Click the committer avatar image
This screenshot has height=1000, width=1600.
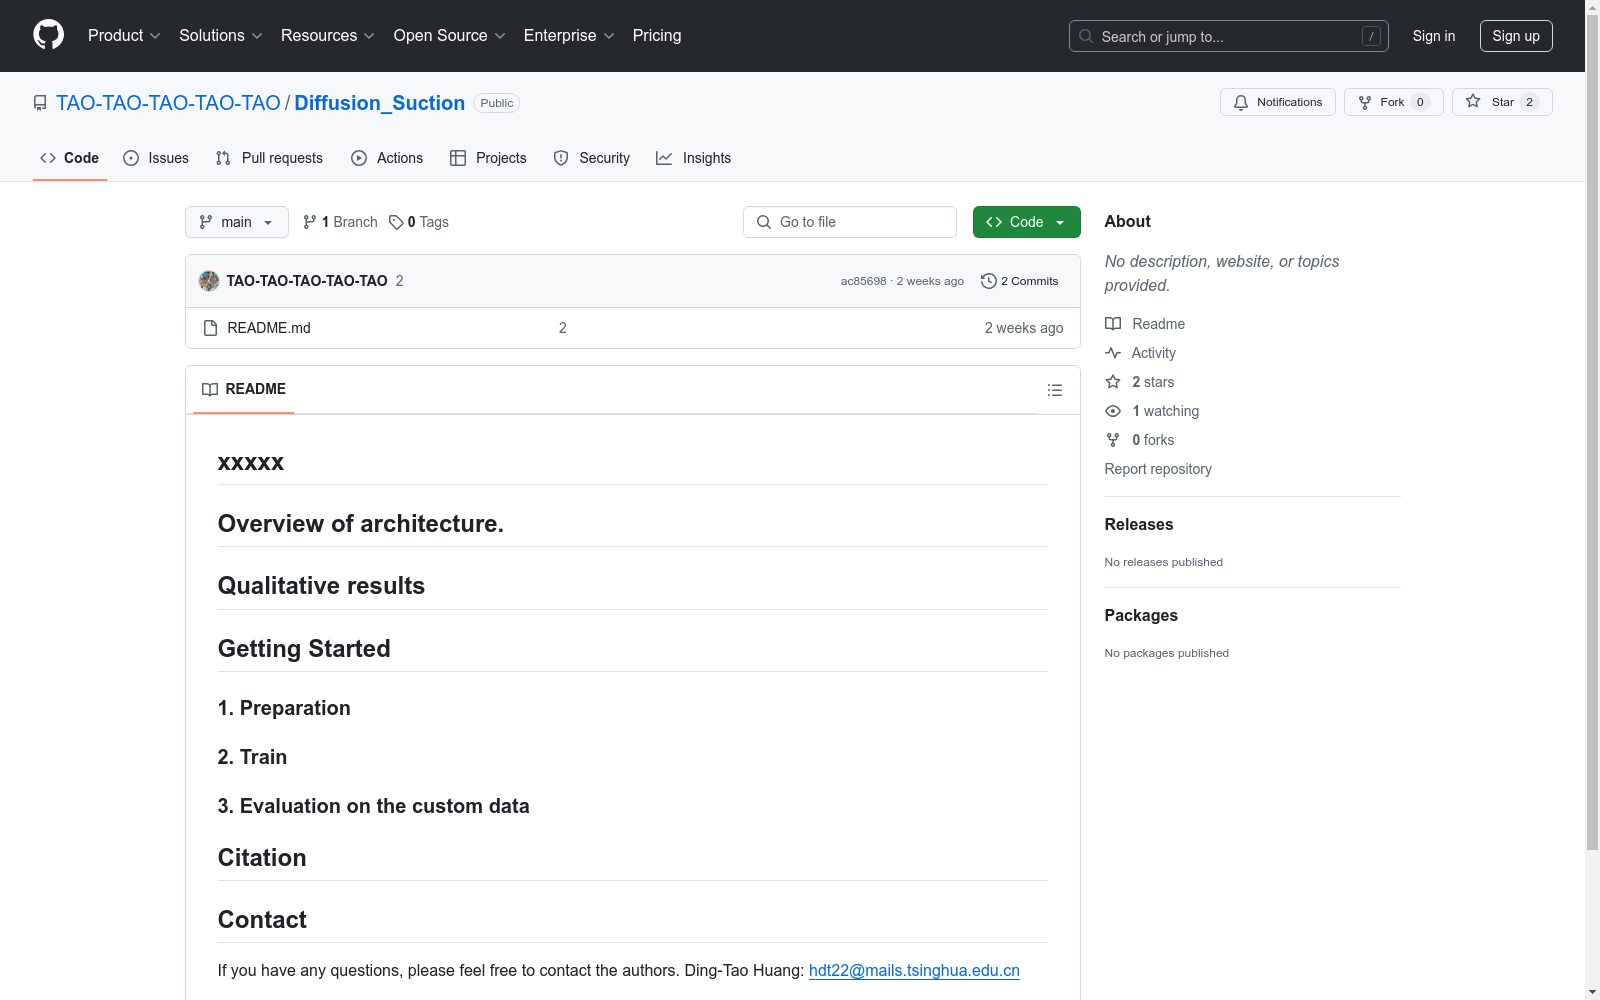pyautogui.click(x=209, y=281)
